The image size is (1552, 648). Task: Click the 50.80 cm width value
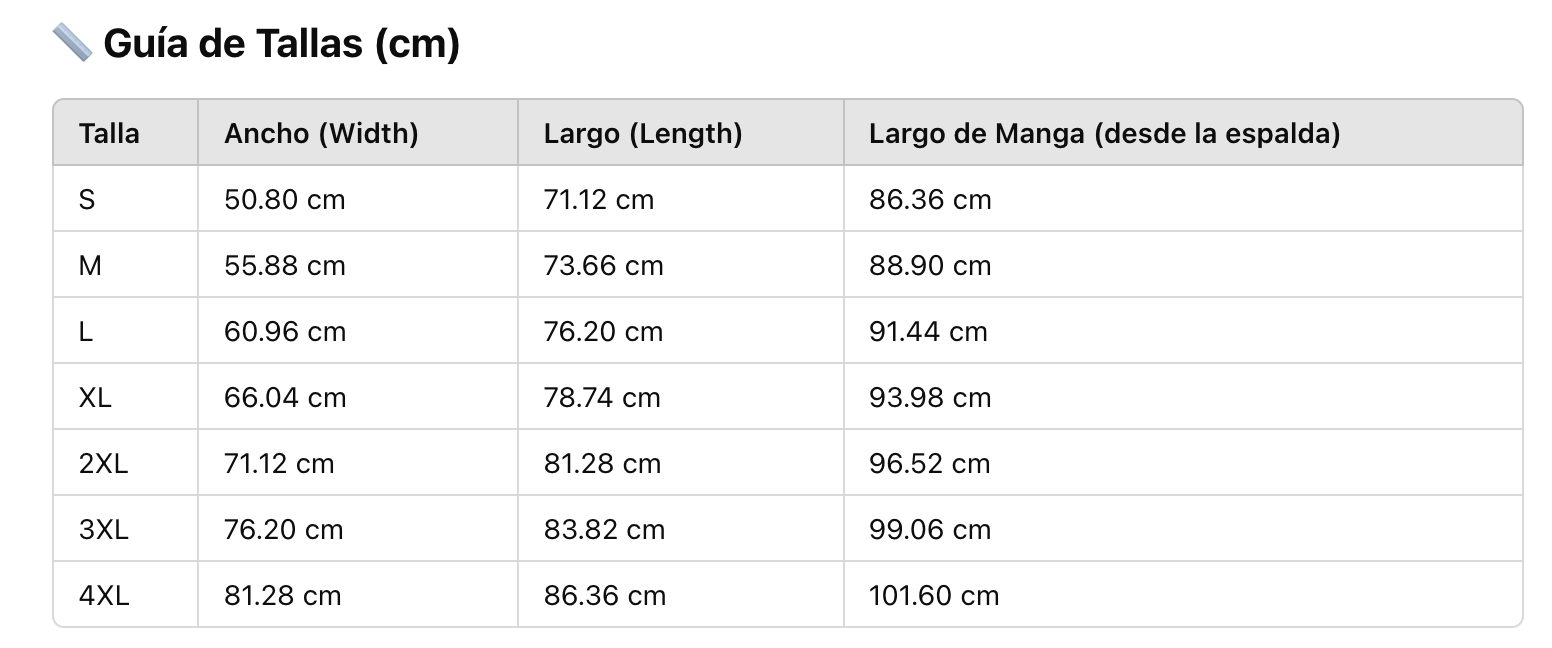tap(285, 200)
